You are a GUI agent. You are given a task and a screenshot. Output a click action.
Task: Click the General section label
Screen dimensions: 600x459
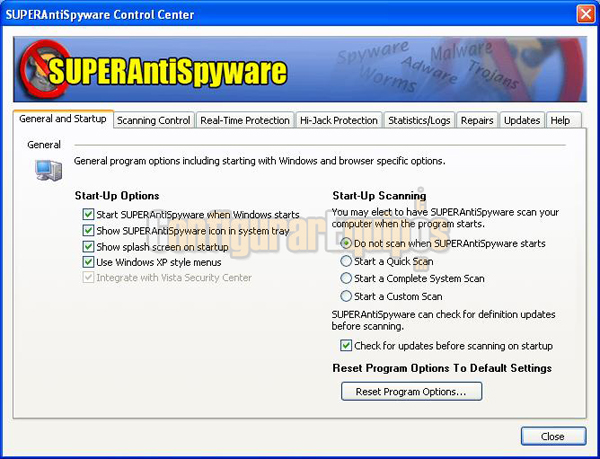(x=44, y=145)
